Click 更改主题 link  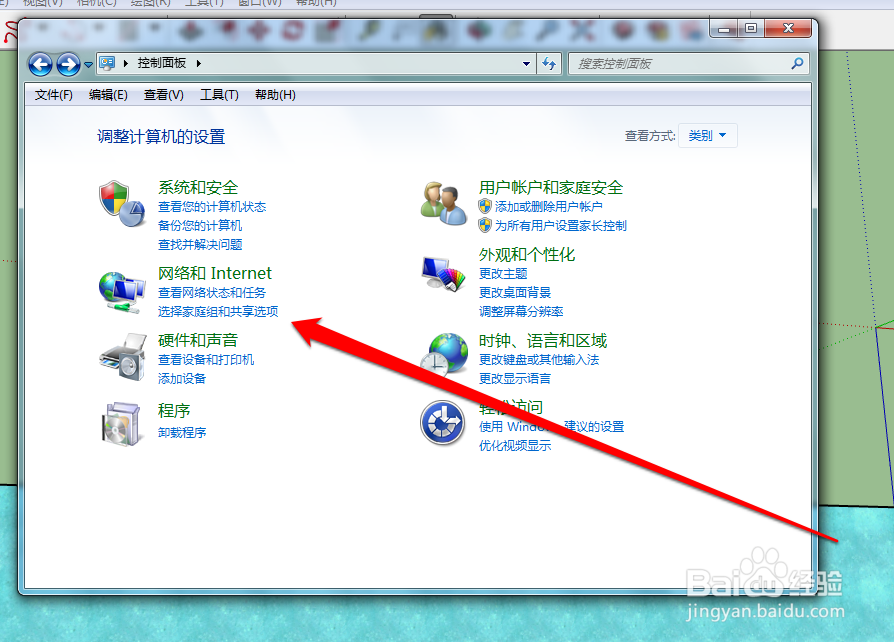point(503,274)
